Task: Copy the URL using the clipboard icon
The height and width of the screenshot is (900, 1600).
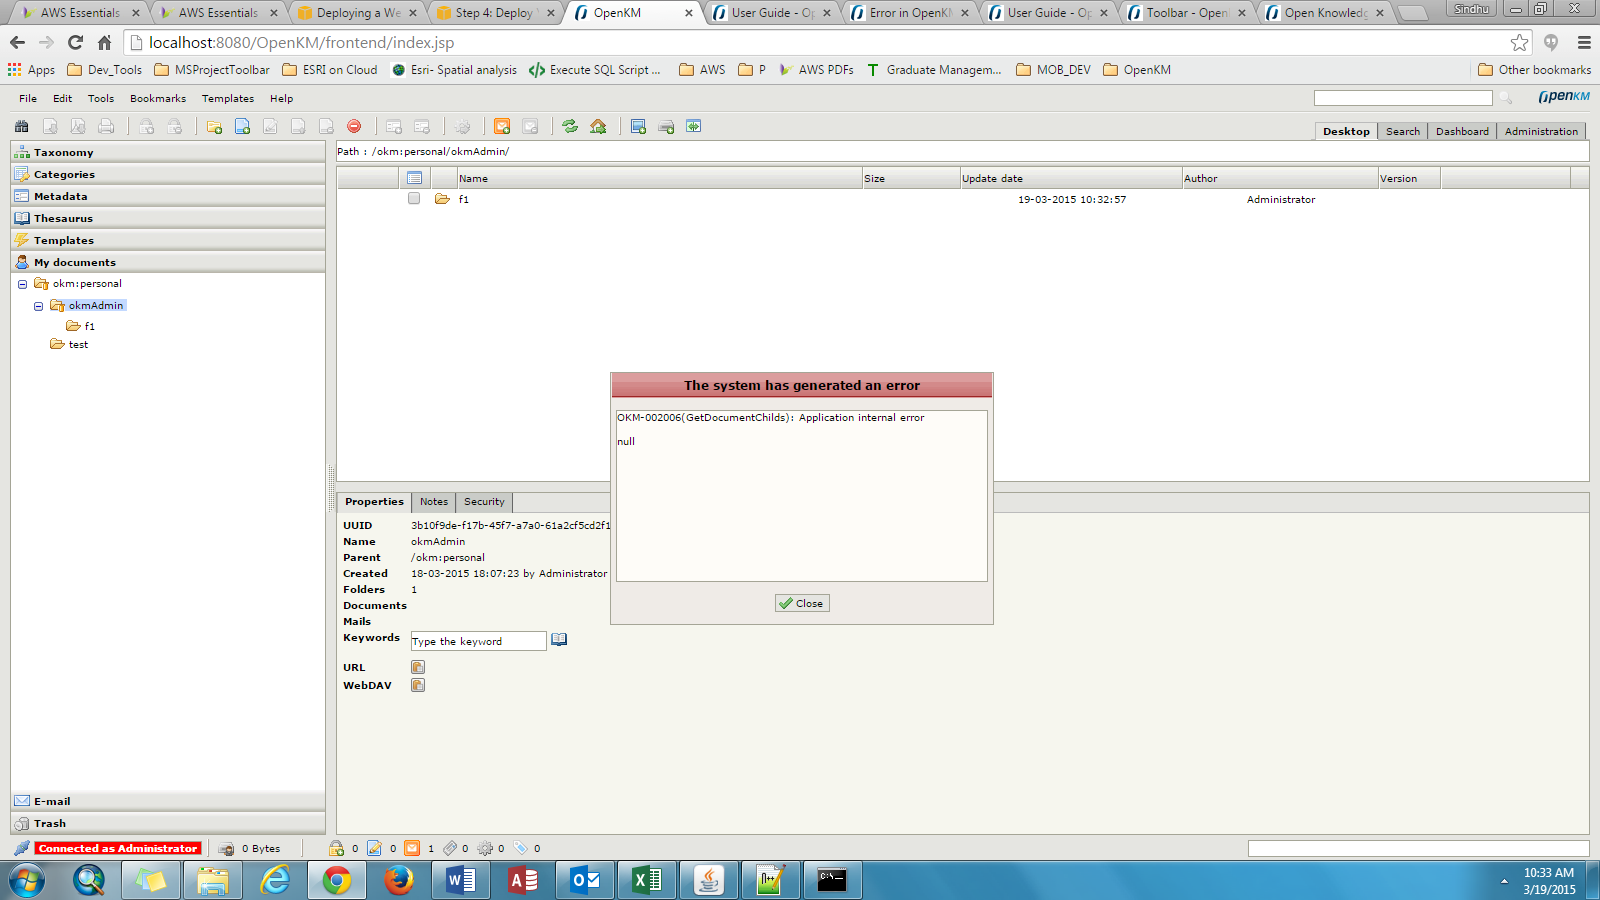Action: 418,667
